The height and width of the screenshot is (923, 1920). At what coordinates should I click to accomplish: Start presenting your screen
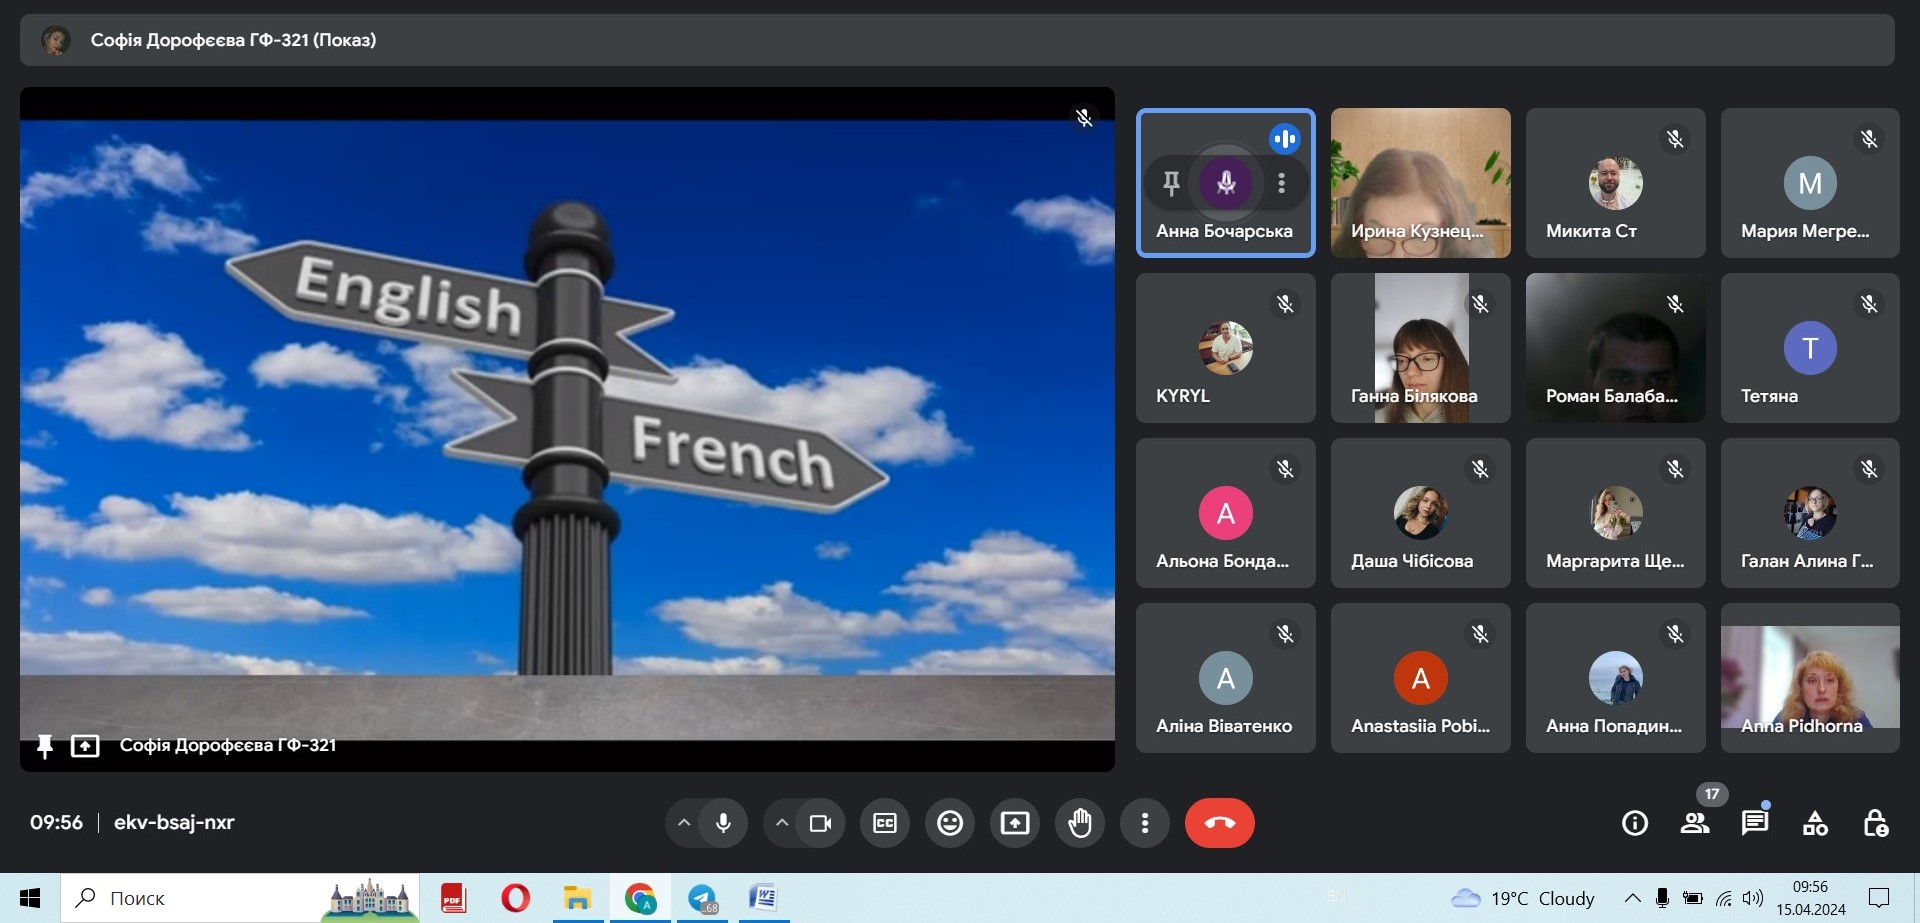coord(1015,823)
